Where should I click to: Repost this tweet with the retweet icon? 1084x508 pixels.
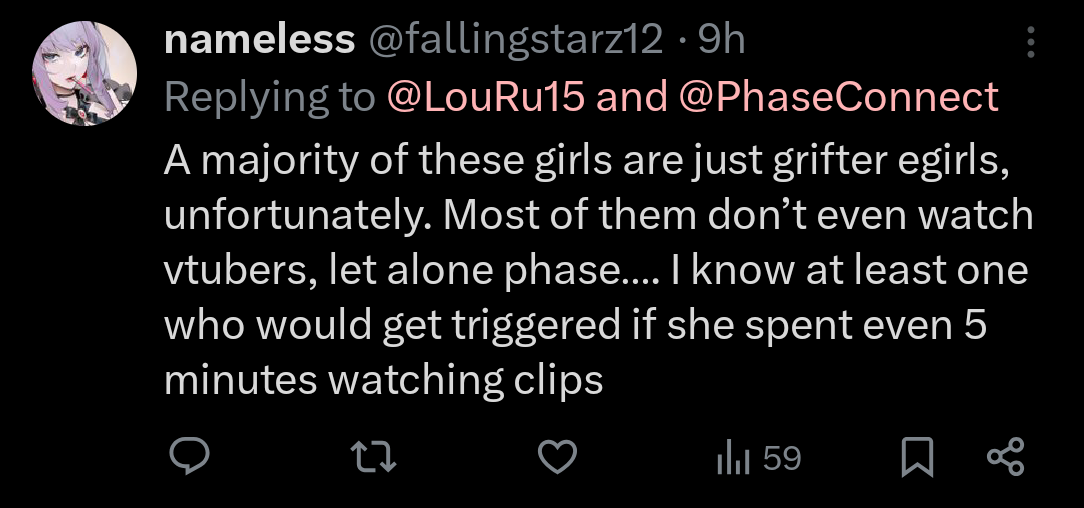coord(373,457)
